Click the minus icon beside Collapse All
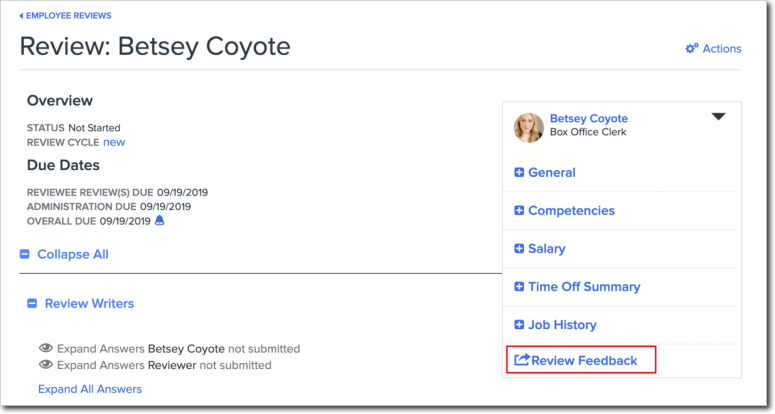This screenshot has width=775, height=414. (x=25, y=255)
